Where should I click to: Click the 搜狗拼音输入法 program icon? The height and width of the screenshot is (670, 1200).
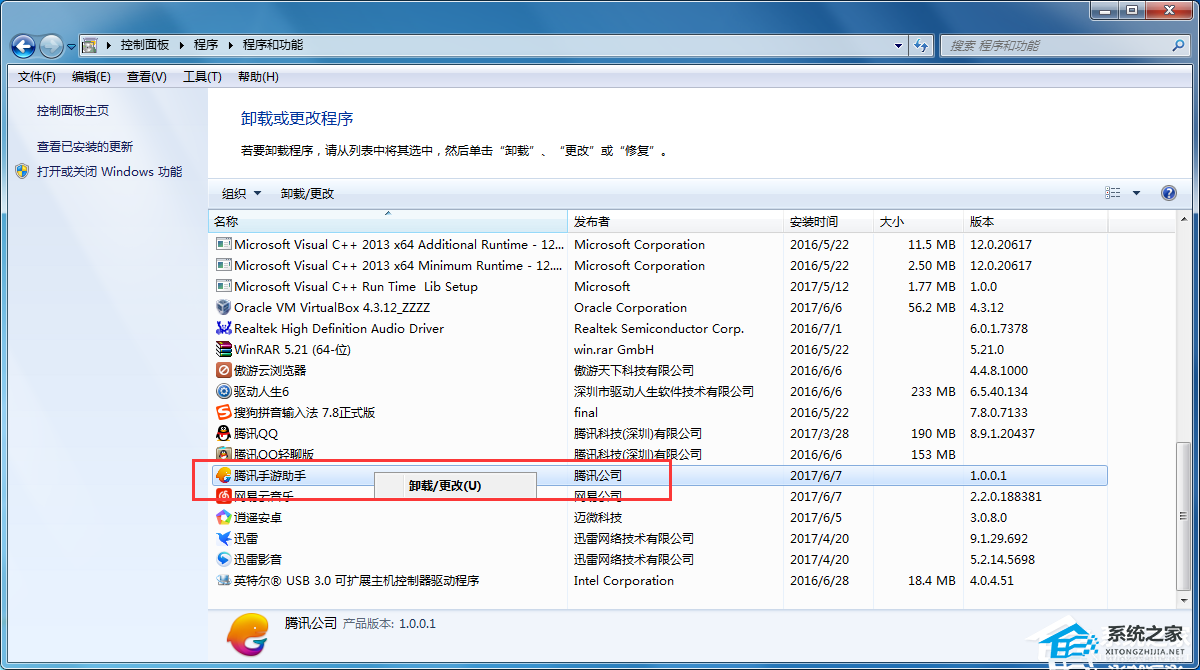[224, 413]
